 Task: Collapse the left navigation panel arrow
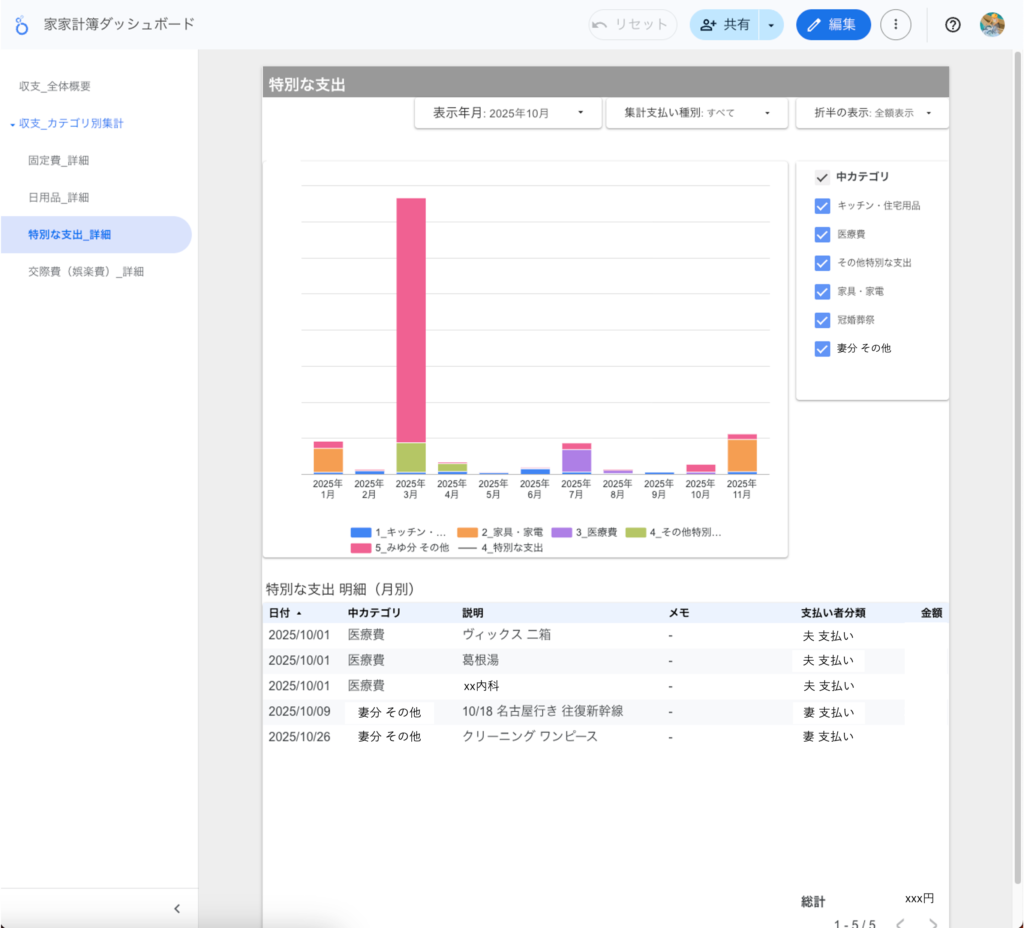coord(177,909)
